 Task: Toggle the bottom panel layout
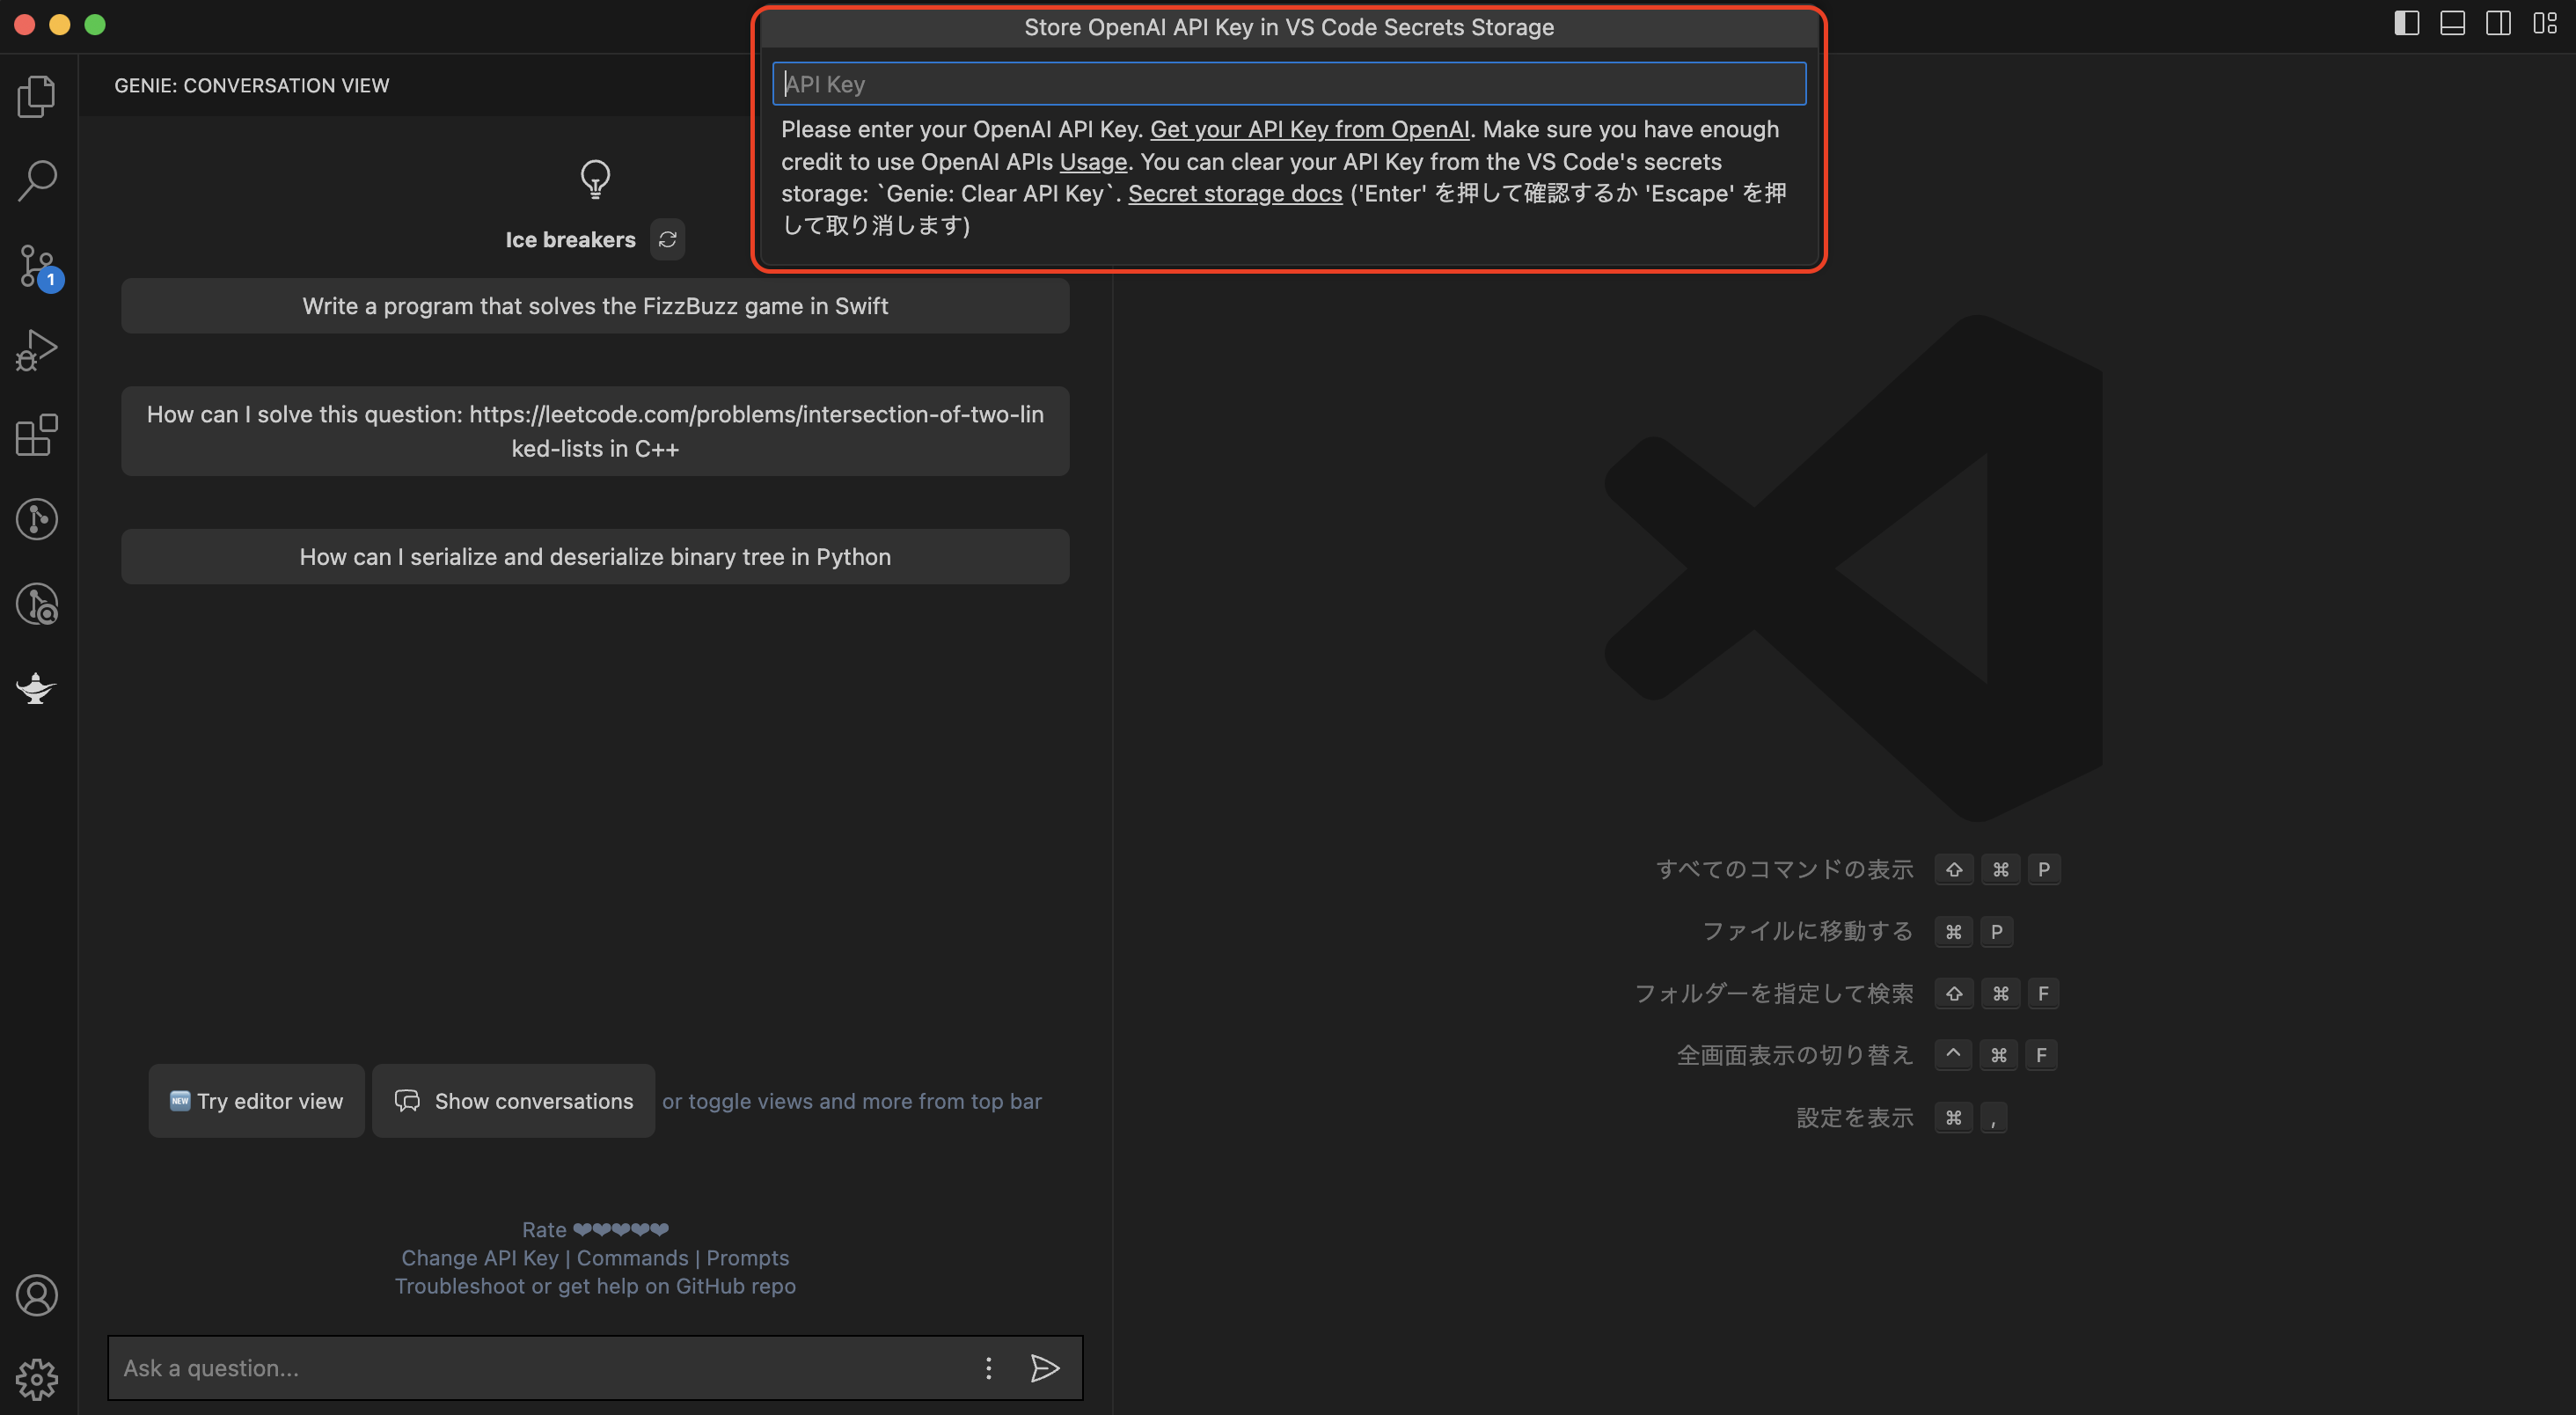pos(2452,24)
